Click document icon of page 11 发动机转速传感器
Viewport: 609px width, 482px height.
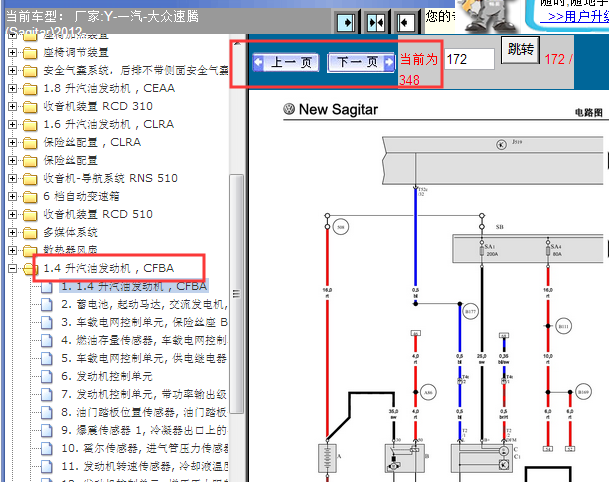point(47,466)
